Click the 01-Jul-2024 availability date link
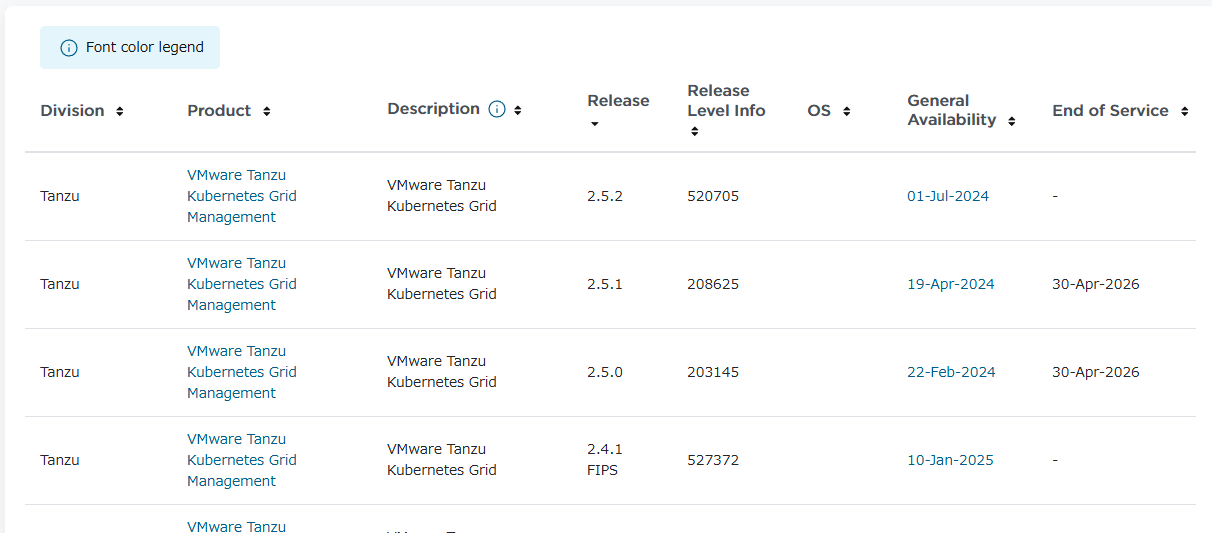Screen dimensions: 1212x533 (x=947, y=196)
